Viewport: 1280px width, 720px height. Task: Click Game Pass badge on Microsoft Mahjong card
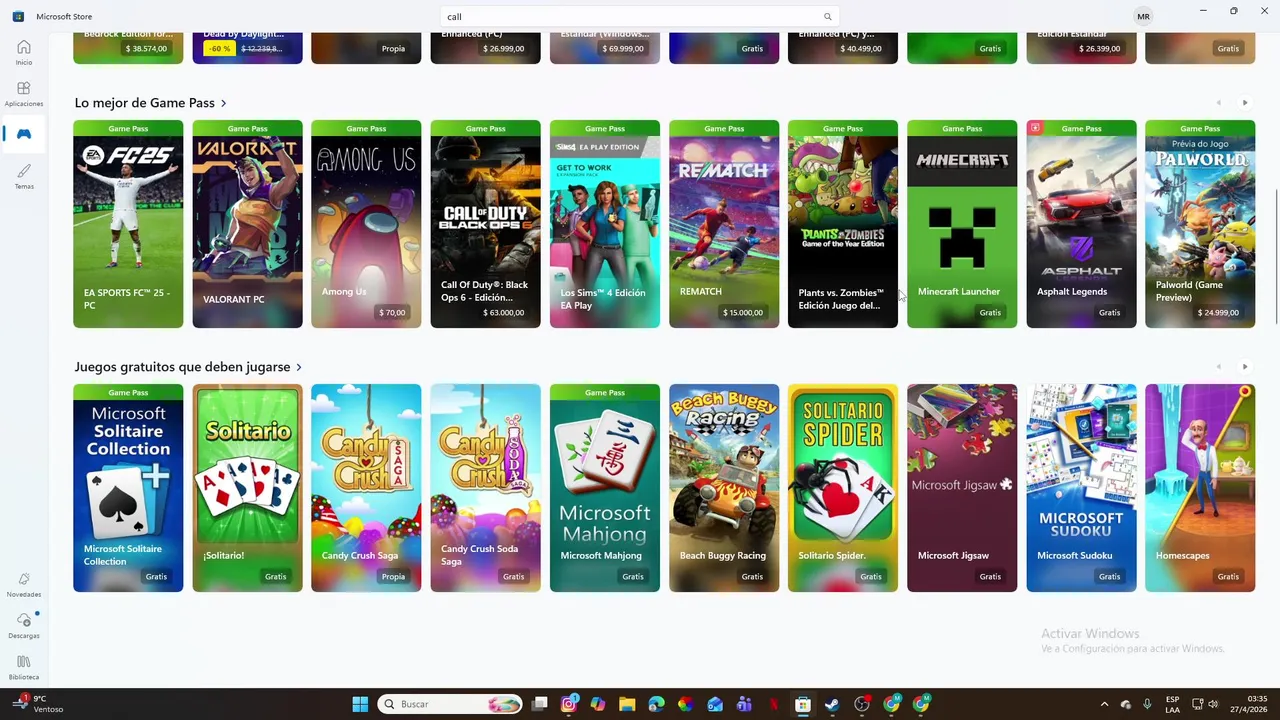pyautogui.click(x=605, y=392)
